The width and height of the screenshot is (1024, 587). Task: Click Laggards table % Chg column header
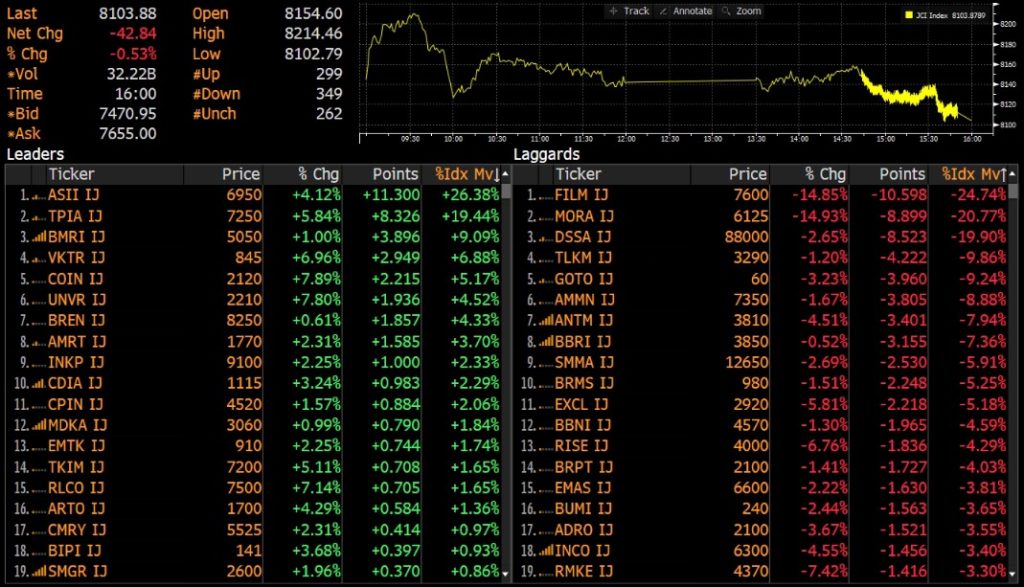824,174
